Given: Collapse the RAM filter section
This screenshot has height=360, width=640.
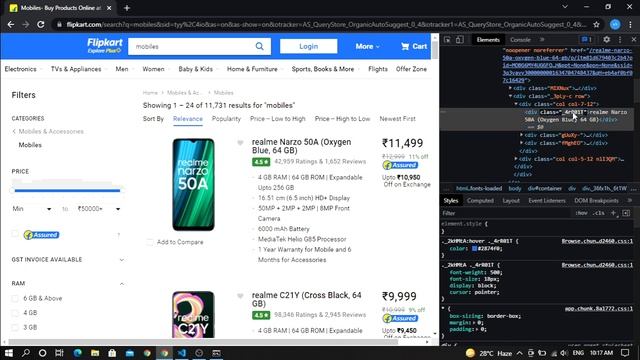Looking at the screenshot, I should click(x=122, y=284).
